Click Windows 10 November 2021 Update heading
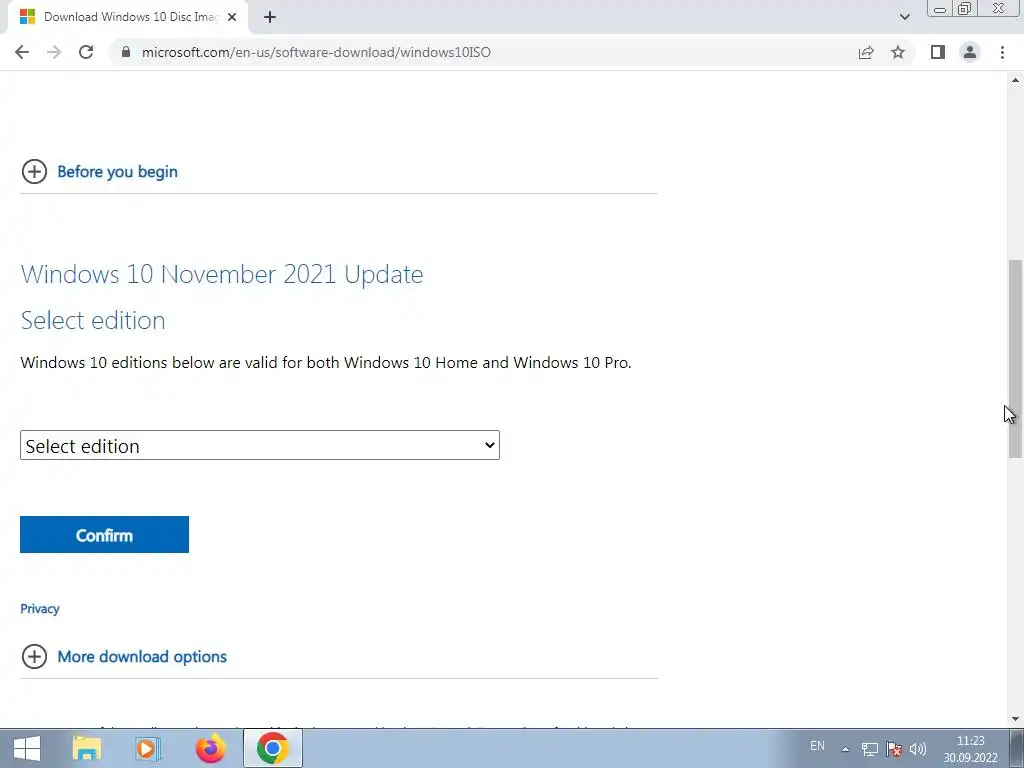 point(222,274)
